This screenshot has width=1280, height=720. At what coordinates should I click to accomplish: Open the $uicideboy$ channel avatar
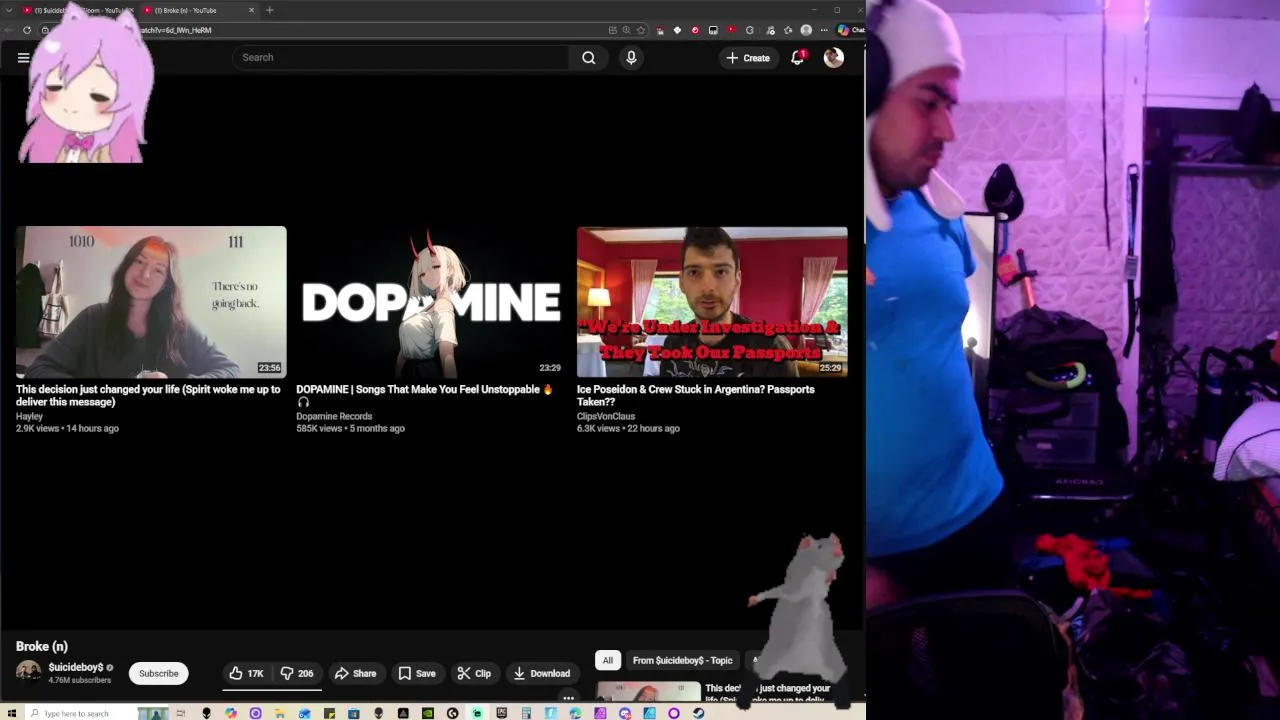click(x=28, y=672)
